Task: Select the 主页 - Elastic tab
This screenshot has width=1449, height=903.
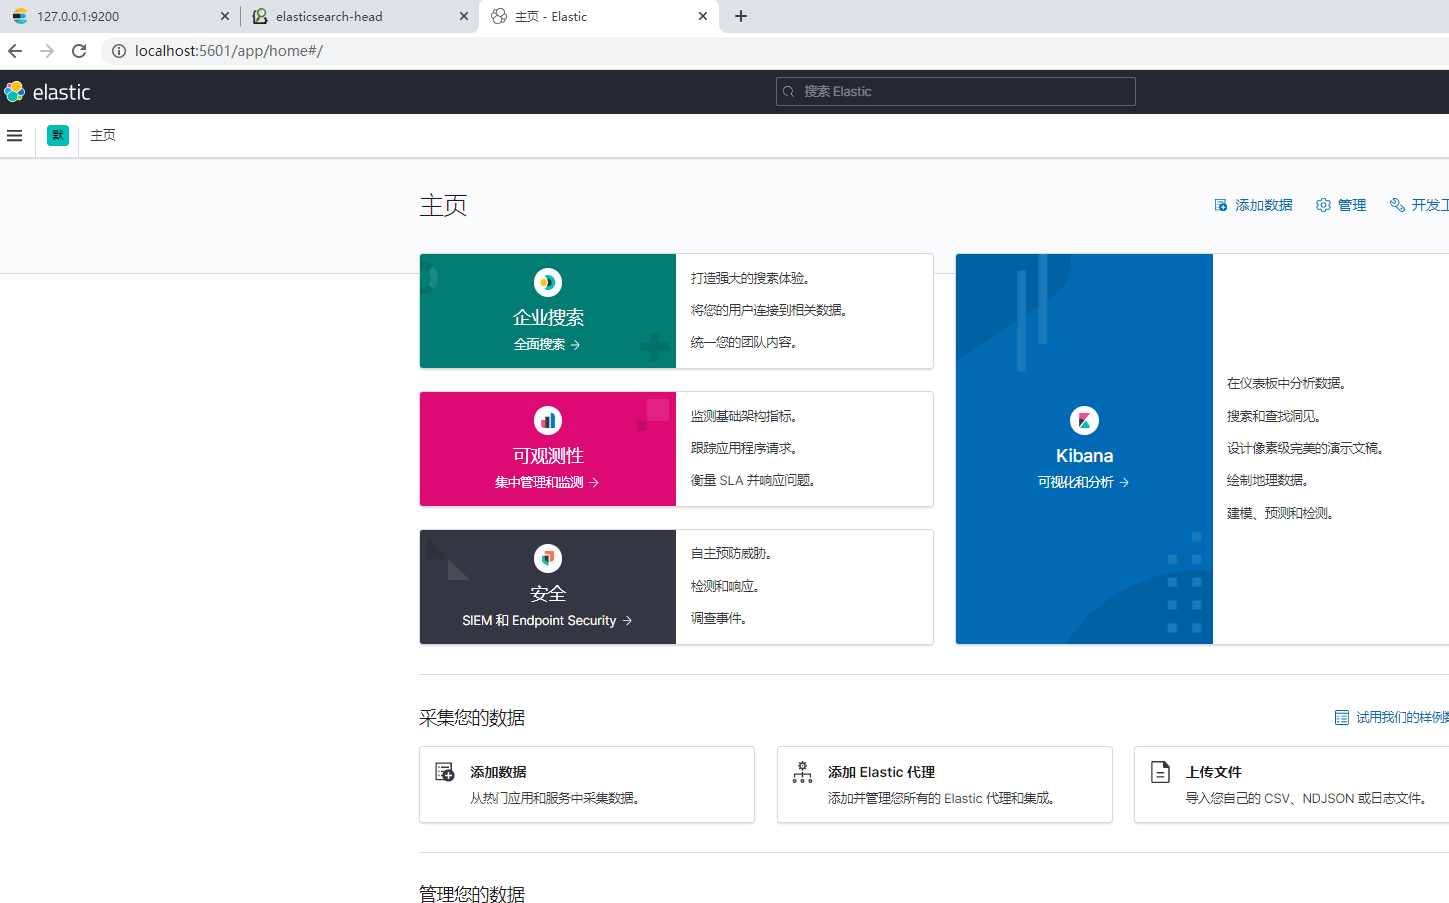Action: coord(597,16)
